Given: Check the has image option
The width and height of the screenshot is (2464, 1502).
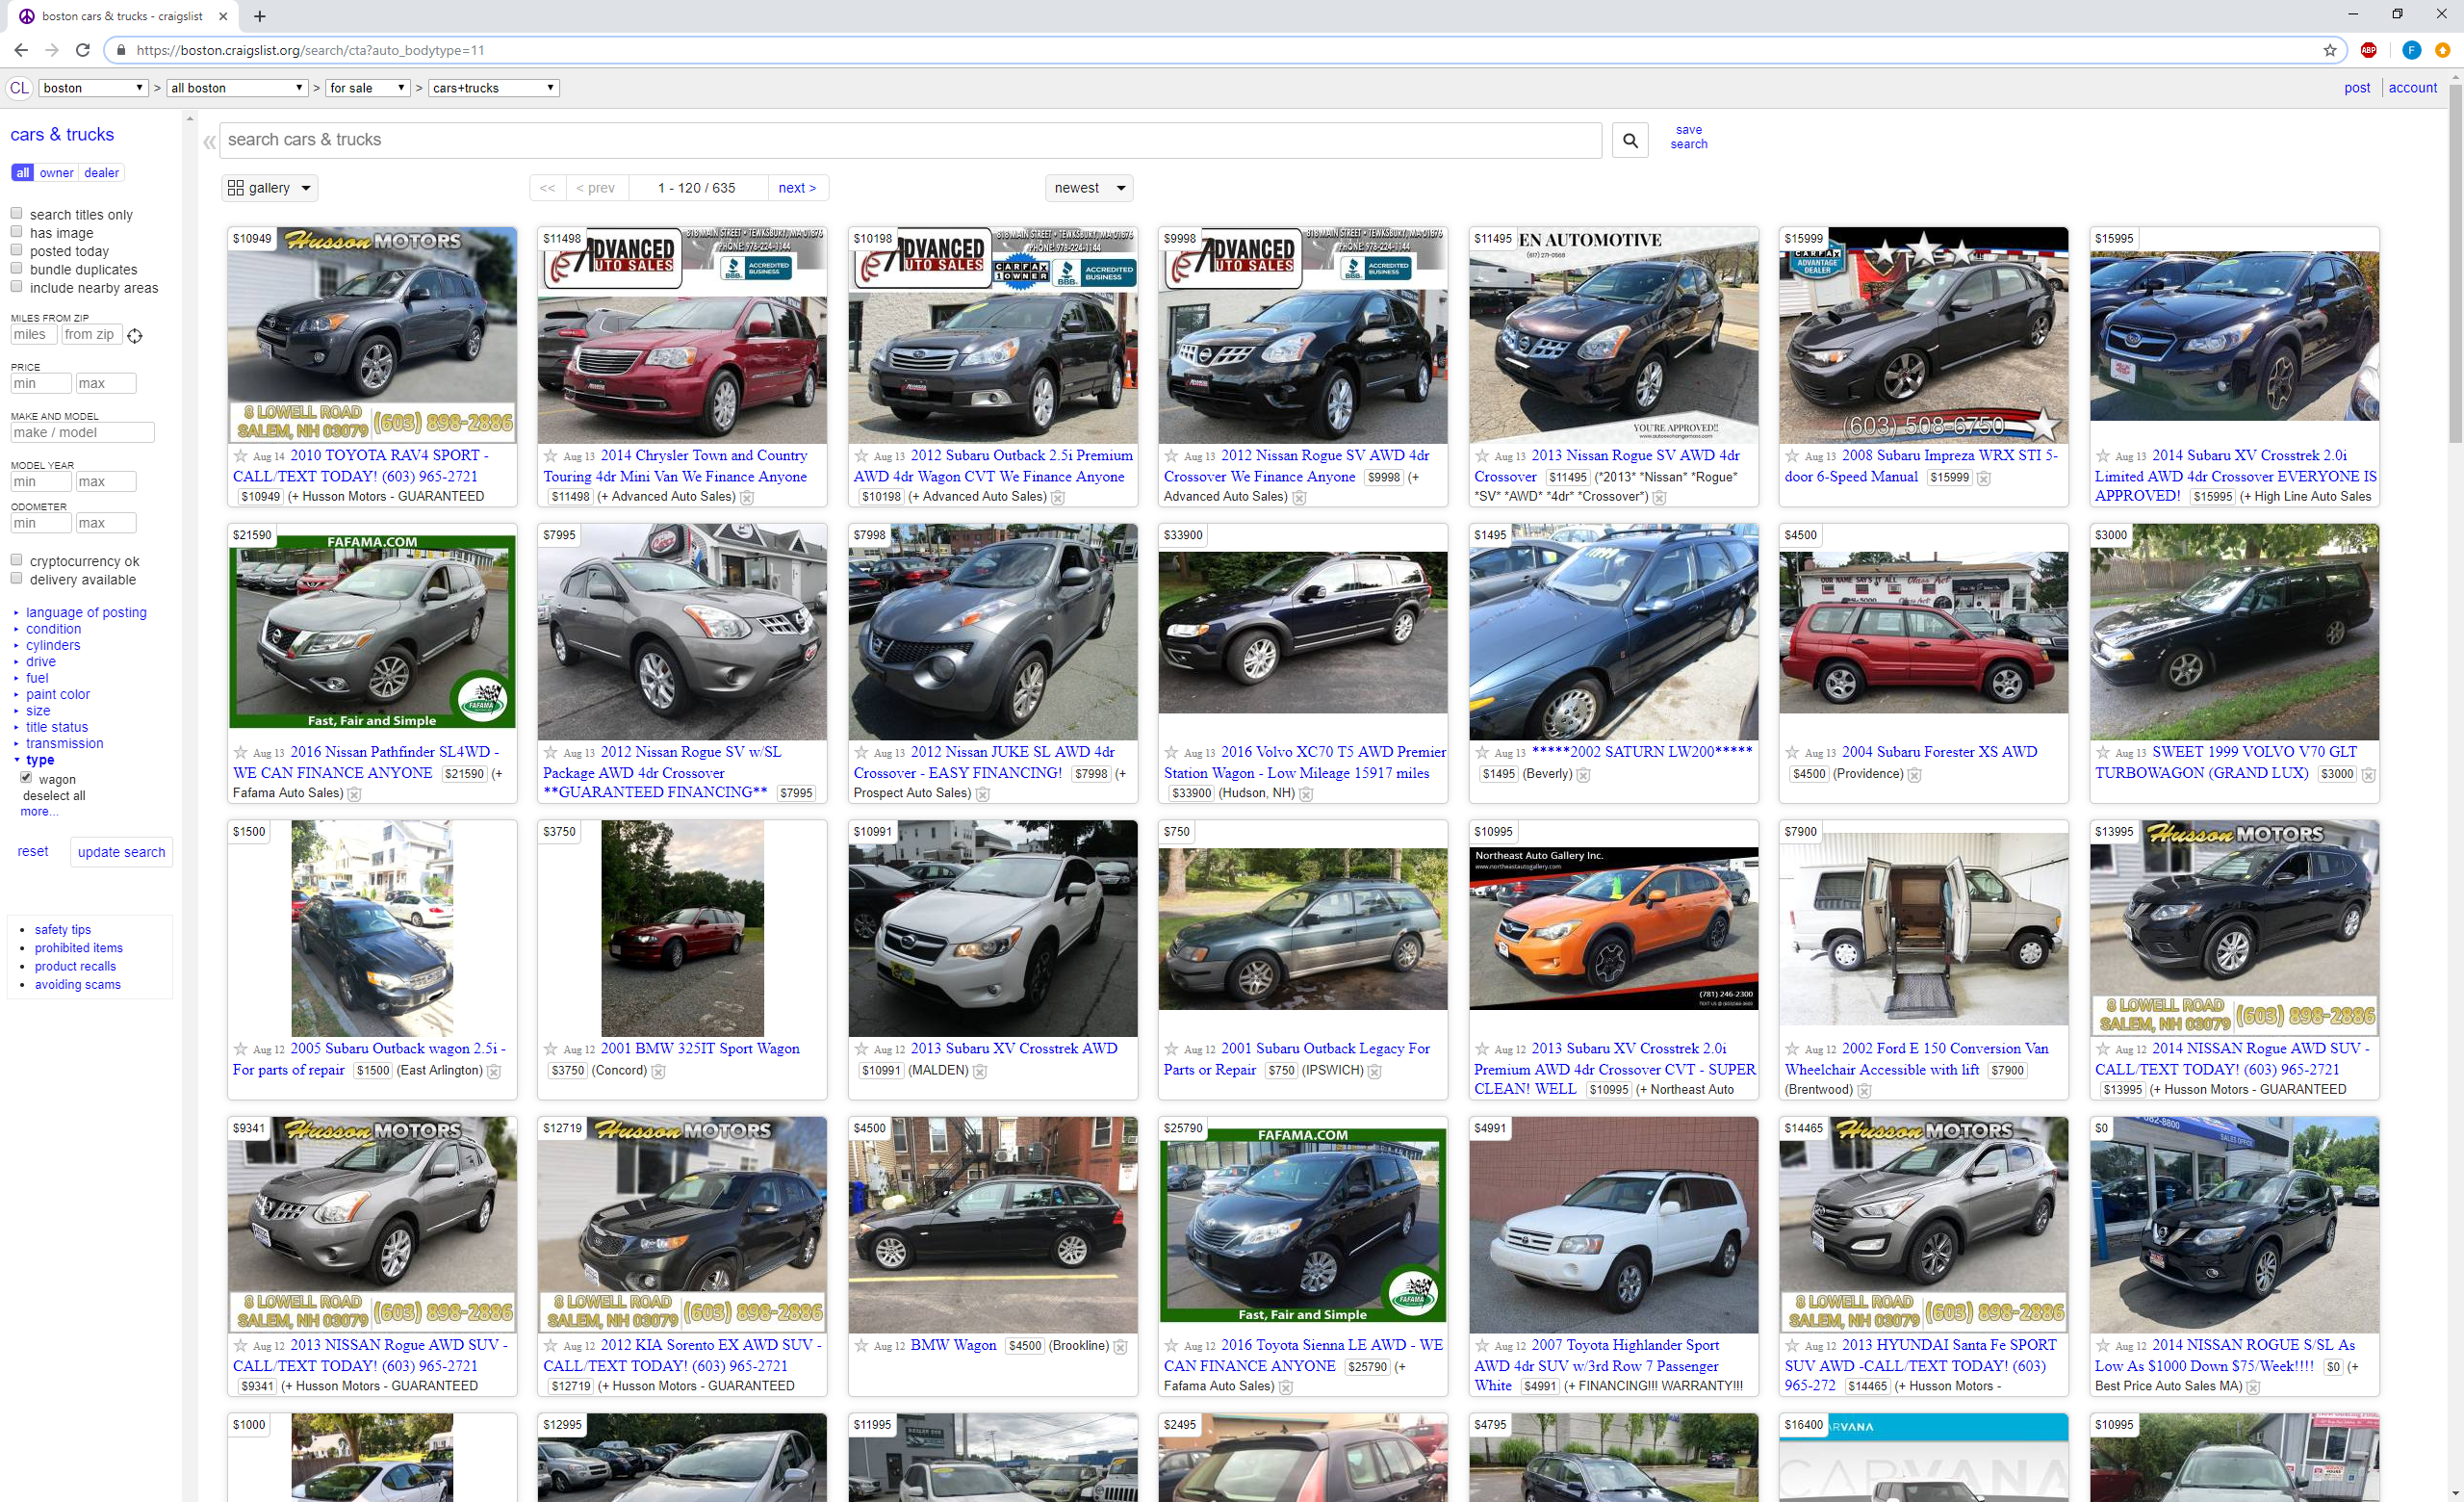Looking at the screenshot, I should pos(16,231).
